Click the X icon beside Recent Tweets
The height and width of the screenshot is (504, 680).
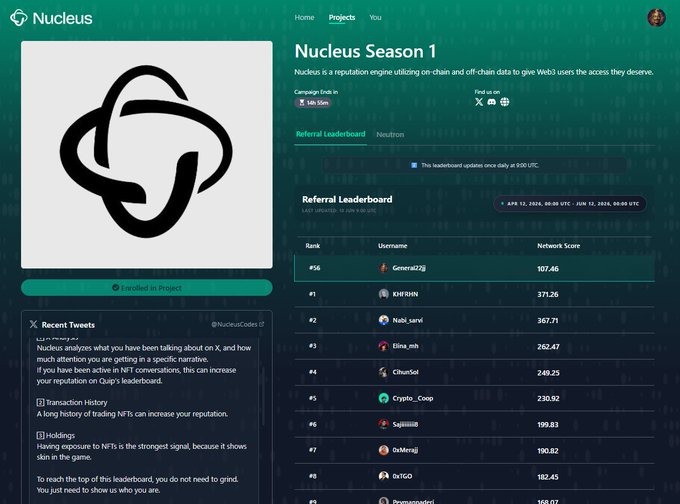pyautogui.click(x=33, y=324)
